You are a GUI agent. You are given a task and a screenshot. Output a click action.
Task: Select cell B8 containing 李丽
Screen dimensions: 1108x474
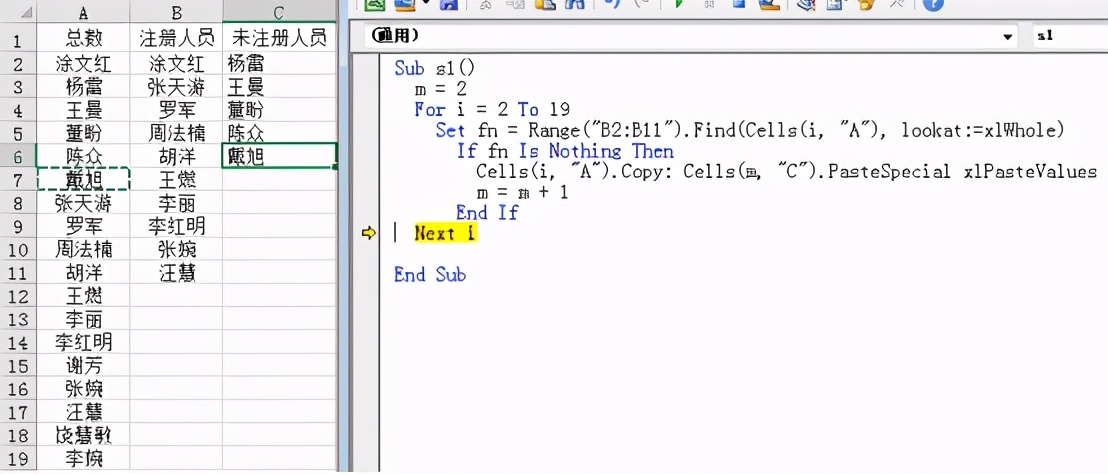click(x=176, y=203)
